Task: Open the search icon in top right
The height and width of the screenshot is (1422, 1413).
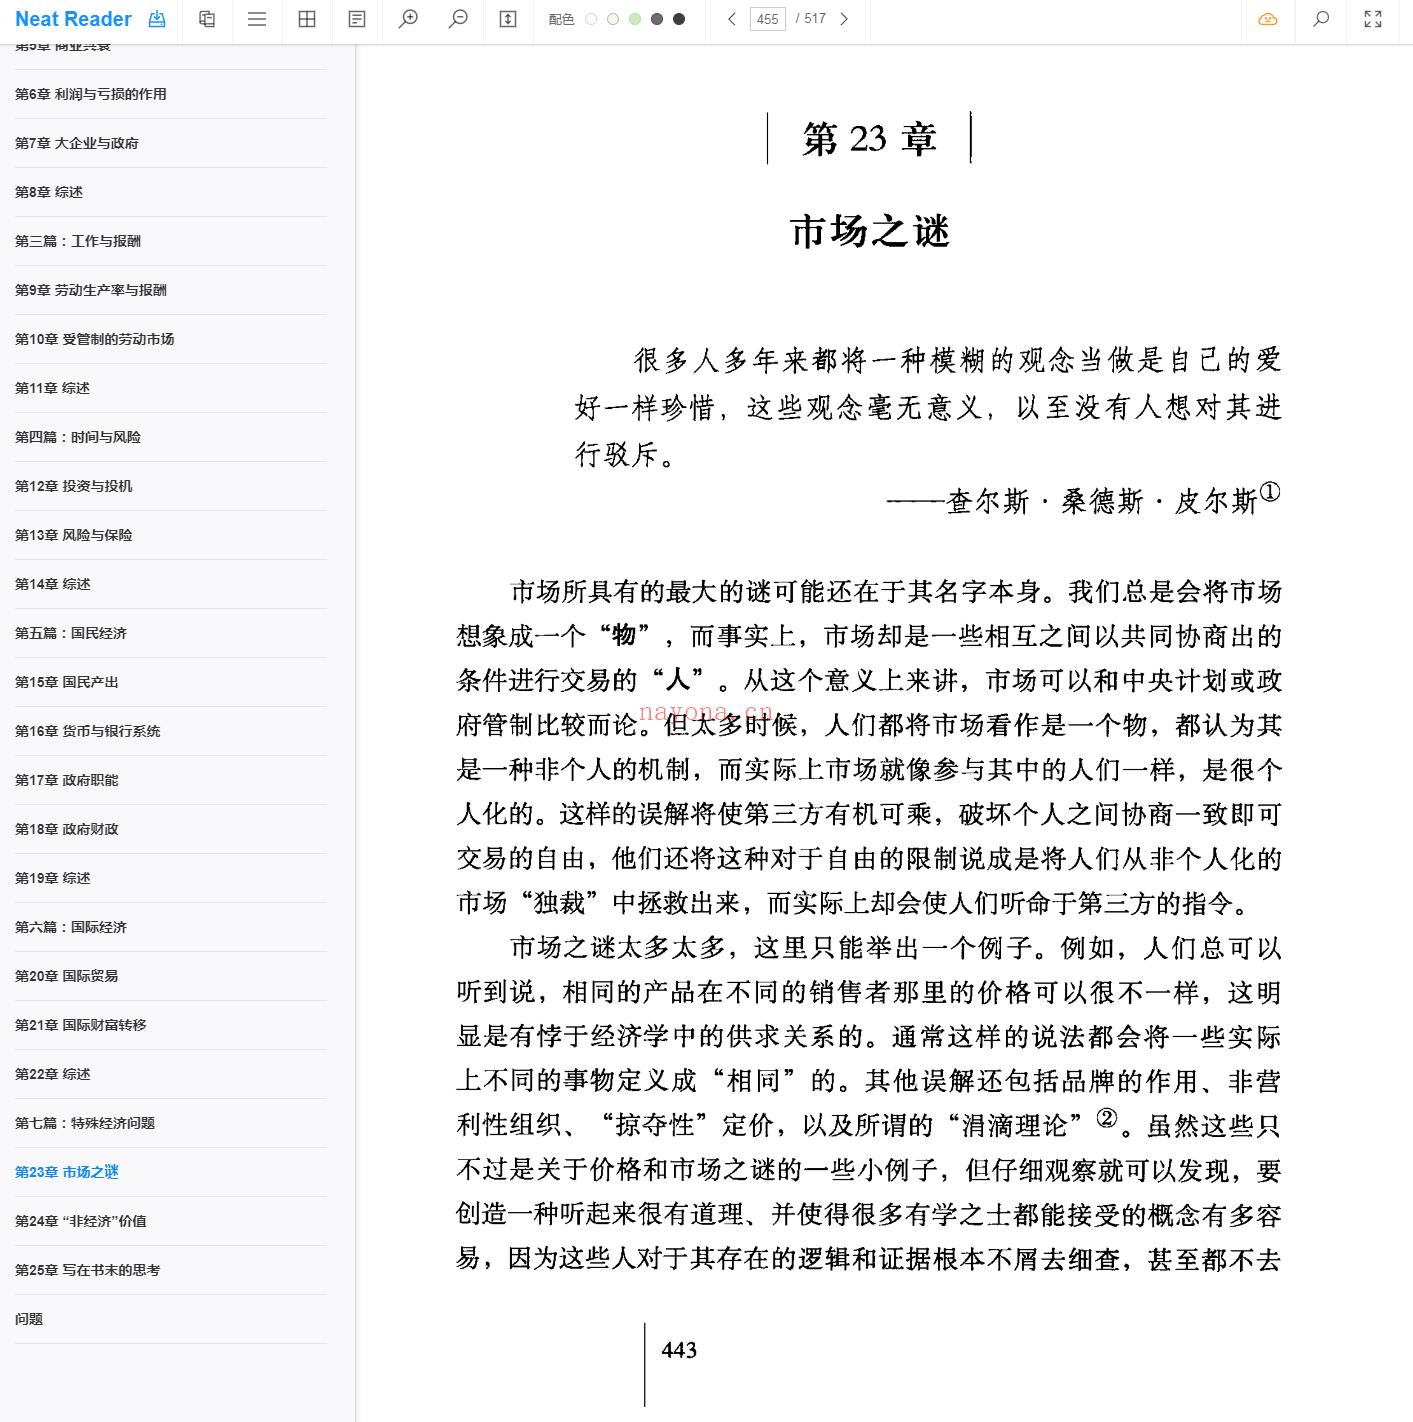Action: [1321, 19]
